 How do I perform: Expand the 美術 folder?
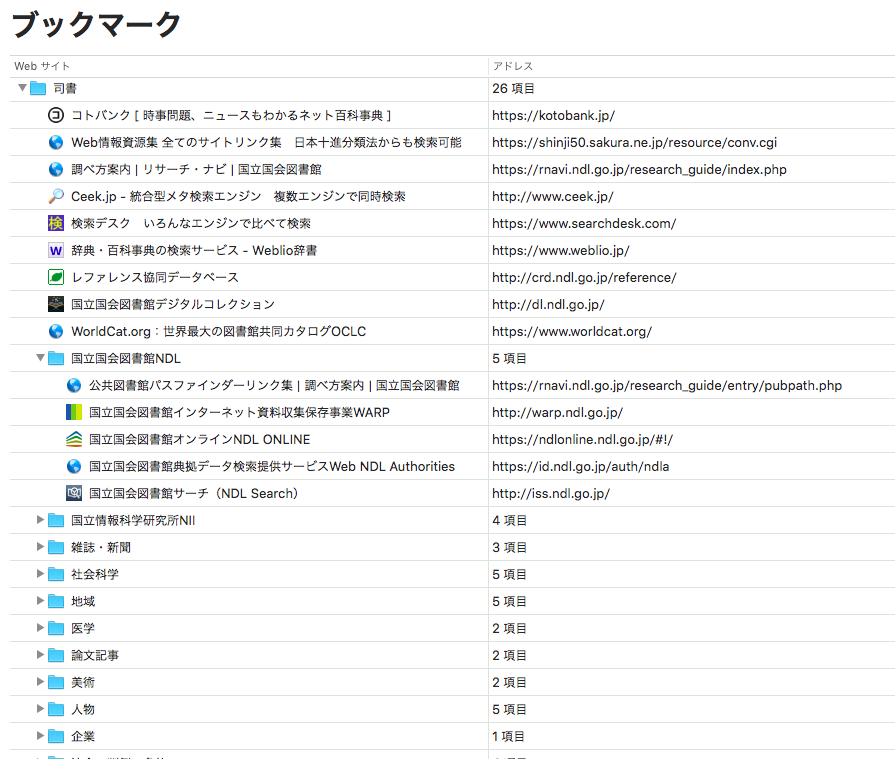40,681
